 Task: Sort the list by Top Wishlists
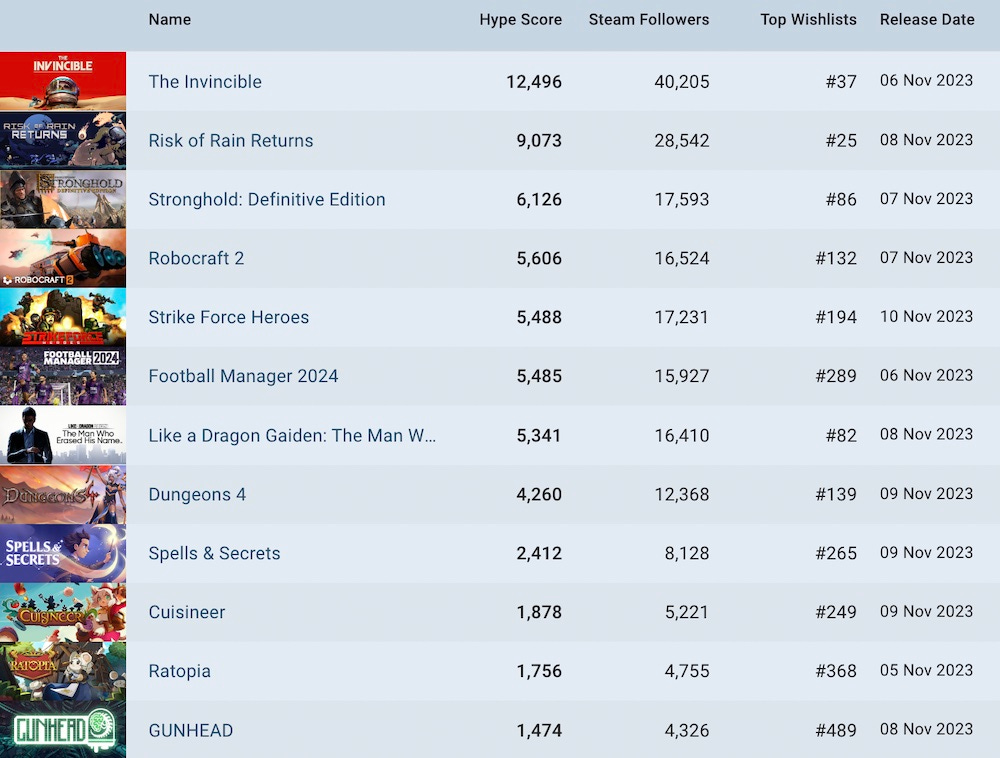(x=808, y=19)
